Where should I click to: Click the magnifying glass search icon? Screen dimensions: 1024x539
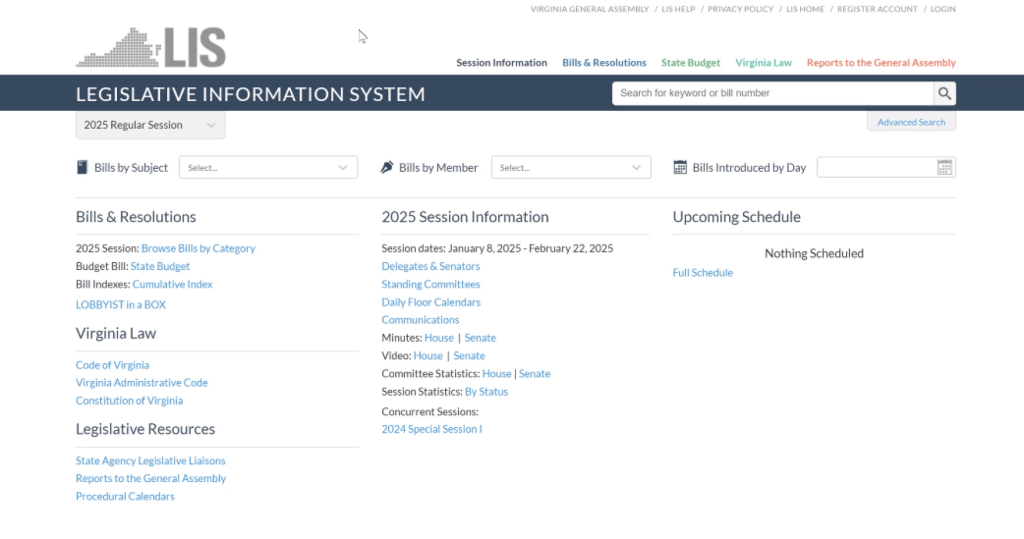pyautogui.click(x=944, y=93)
